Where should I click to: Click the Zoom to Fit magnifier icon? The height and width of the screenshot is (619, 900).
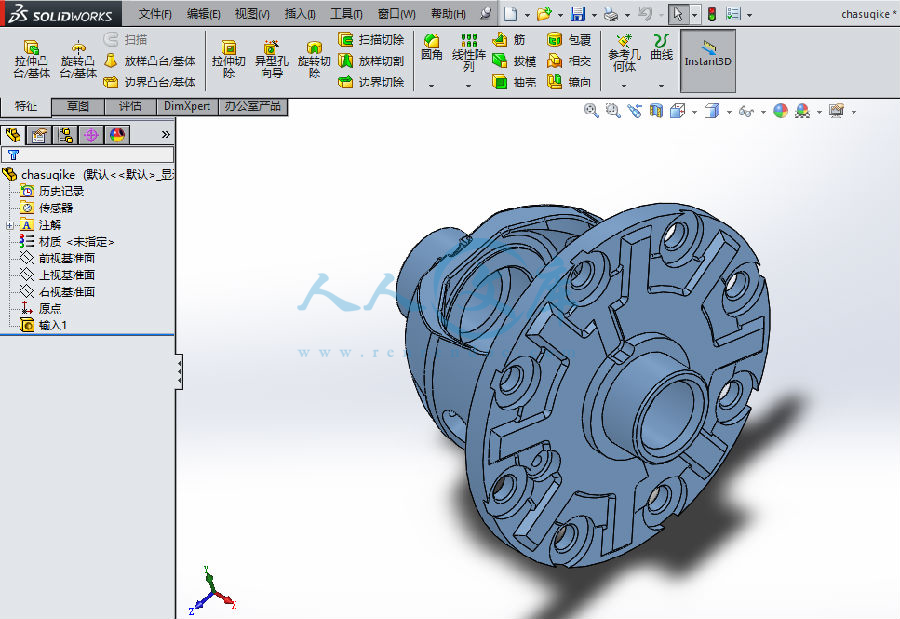[x=591, y=111]
